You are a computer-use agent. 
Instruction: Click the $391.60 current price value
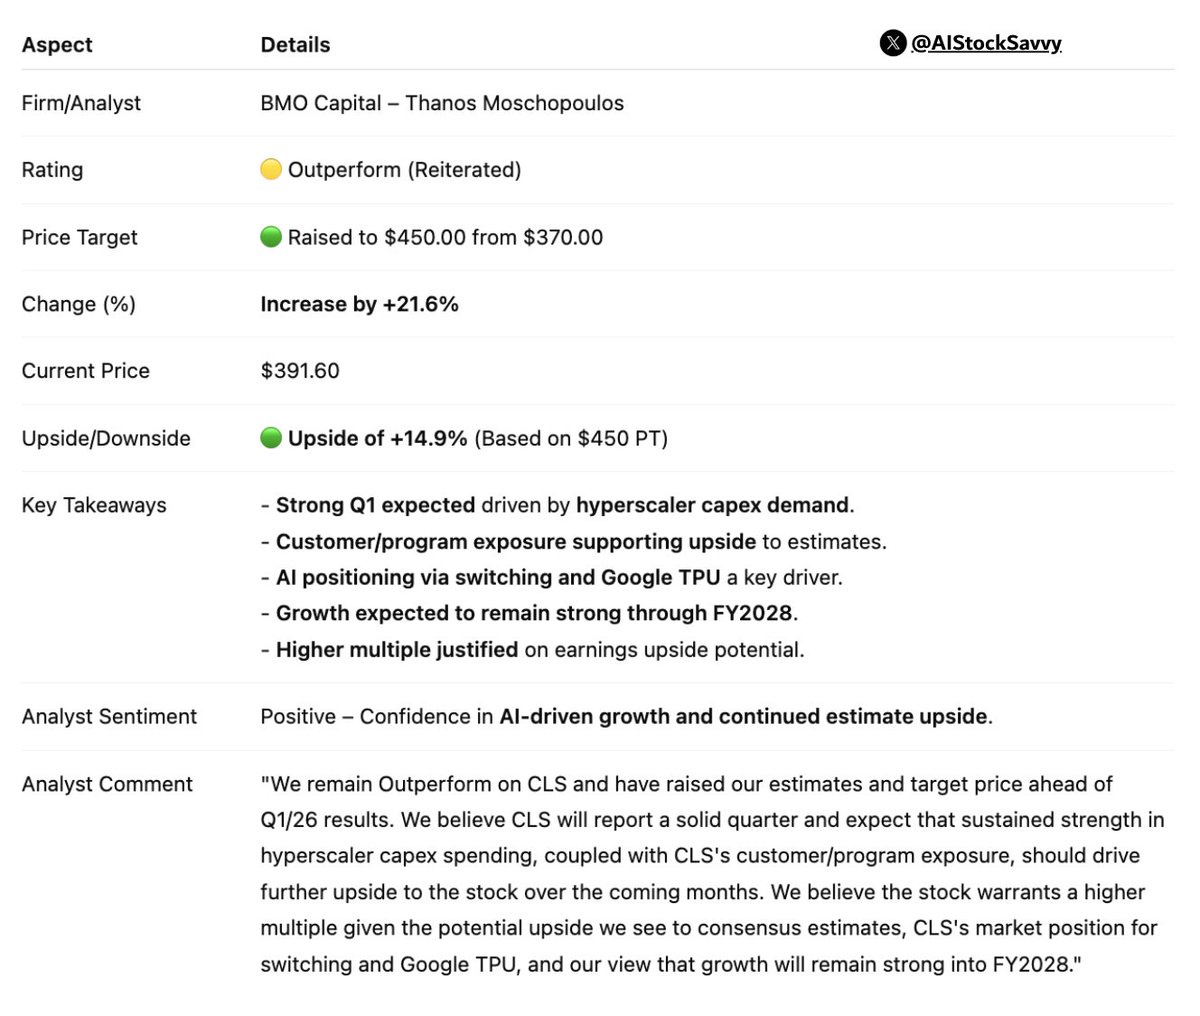click(300, 371)
